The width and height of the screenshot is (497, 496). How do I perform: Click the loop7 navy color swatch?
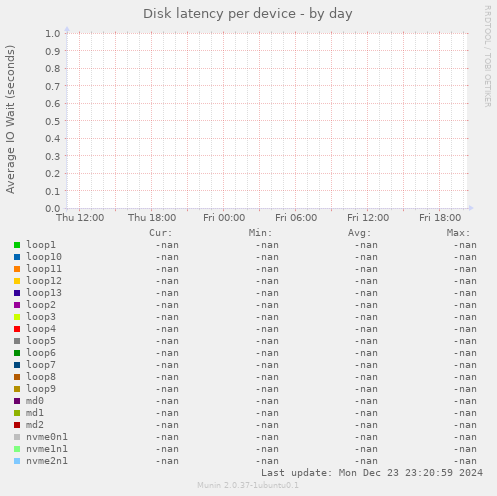[17, 365]
